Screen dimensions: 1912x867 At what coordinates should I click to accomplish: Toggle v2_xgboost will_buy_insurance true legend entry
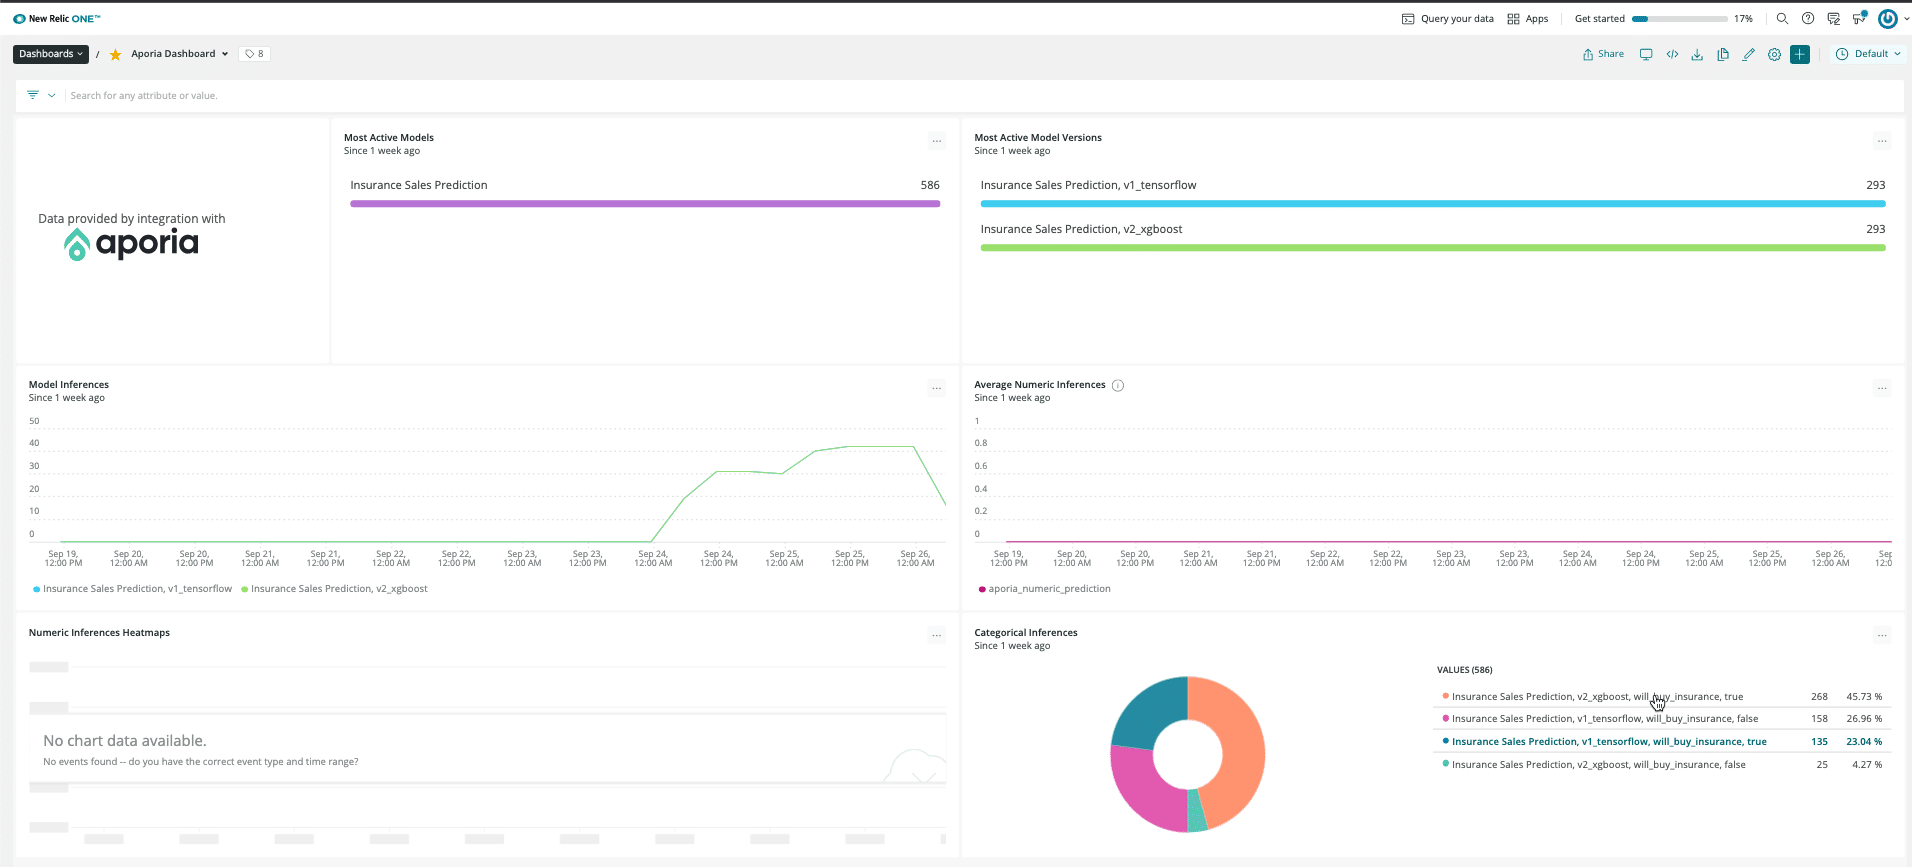click(x=1662, y=697)
